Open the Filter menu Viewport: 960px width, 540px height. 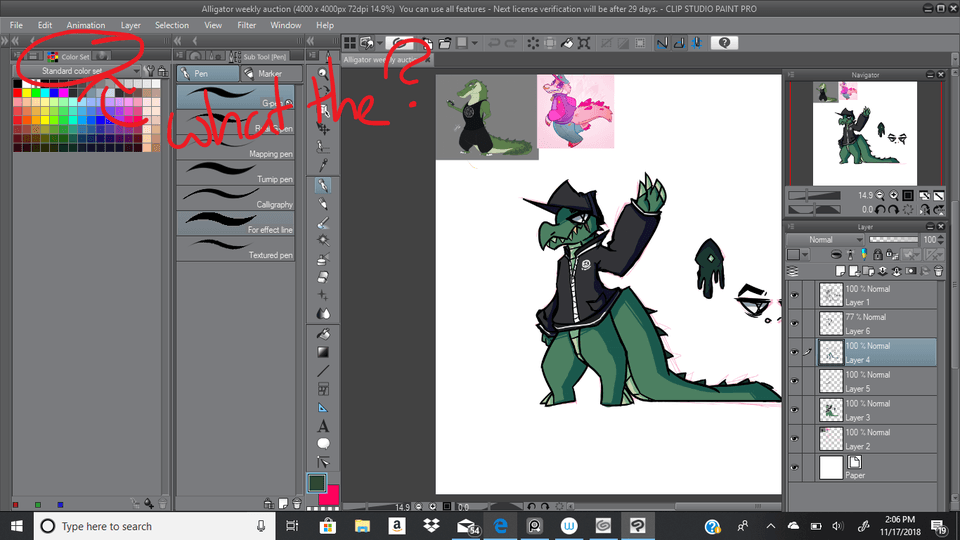(246, 25)
